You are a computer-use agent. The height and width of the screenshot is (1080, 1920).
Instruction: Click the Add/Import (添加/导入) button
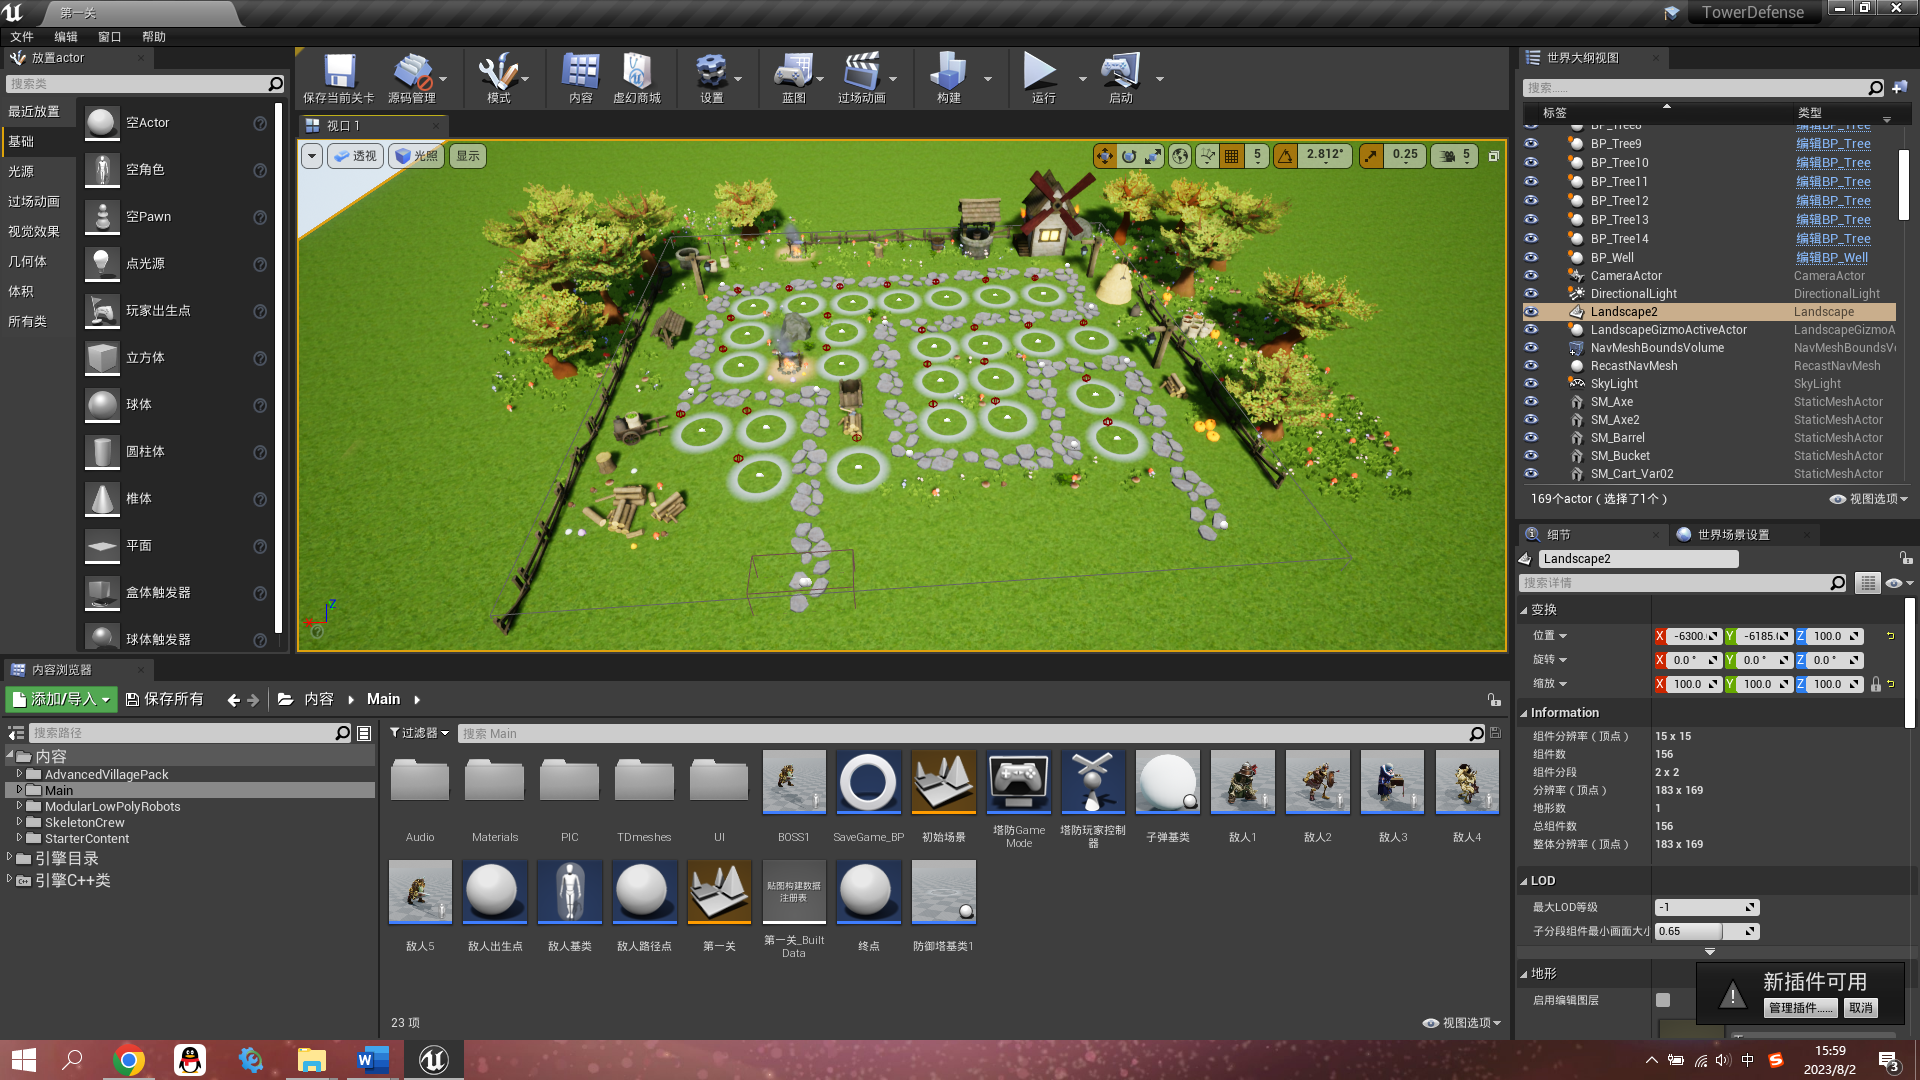(x=61, y=699)
